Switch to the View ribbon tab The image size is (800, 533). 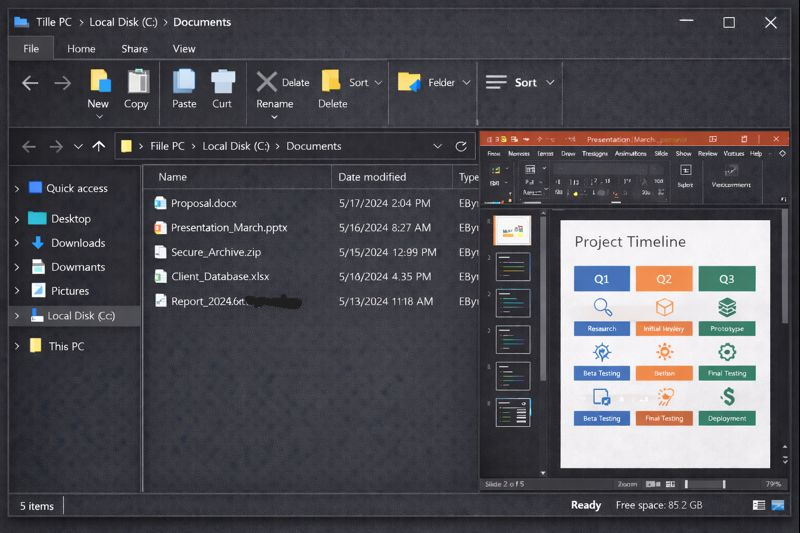(184, 48)
